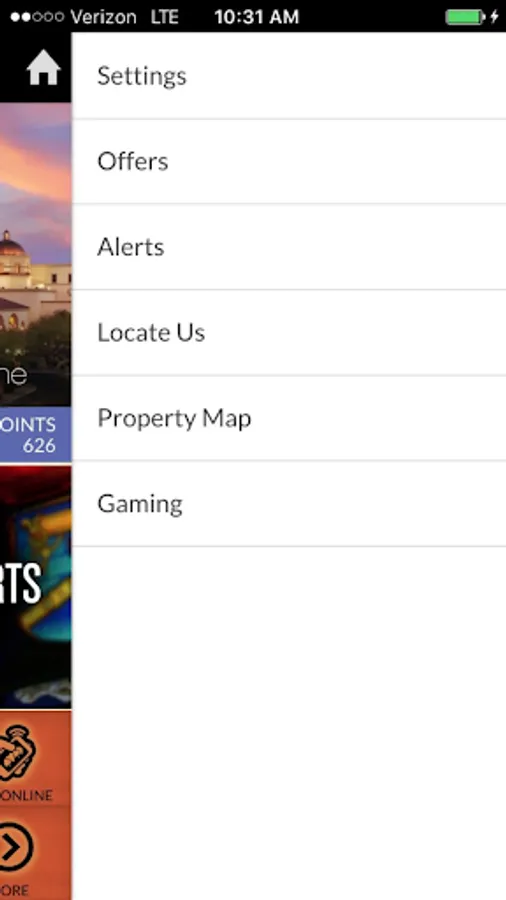Tap the sunset resort photo
This screenshot has height=900, width=506.
click(x=36, y=254)
